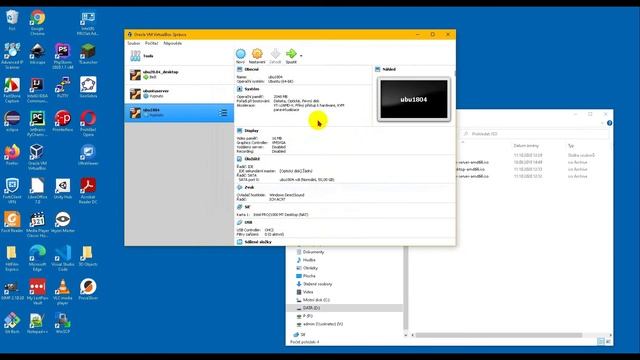
Task: Select DATA (D:) drive in Explorer
Action: click(x=345, y=308)
